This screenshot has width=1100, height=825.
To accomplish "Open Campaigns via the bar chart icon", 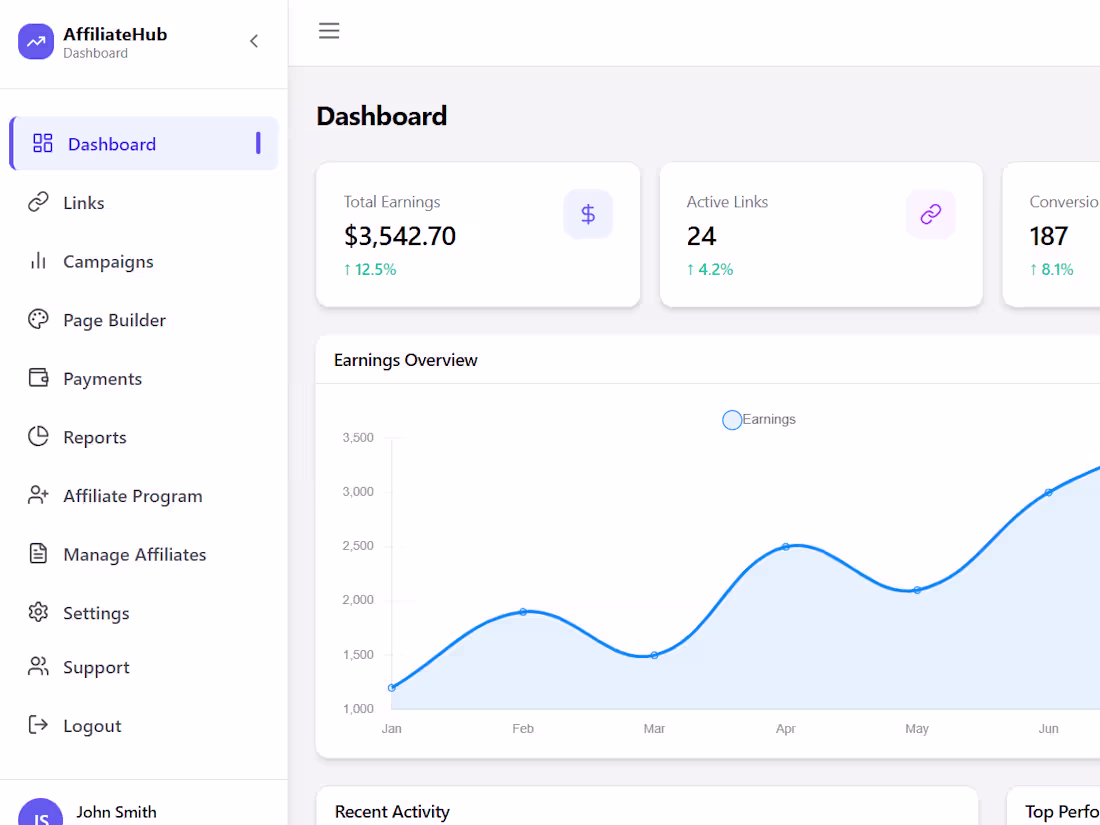I will click(37, 261).
